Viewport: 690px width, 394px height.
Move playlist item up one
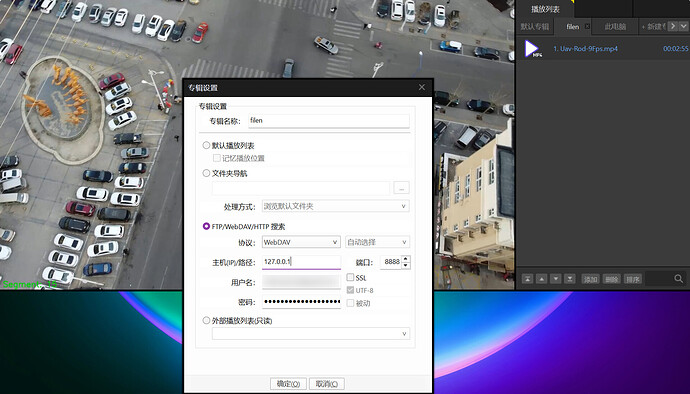click(x=542, y=279)
